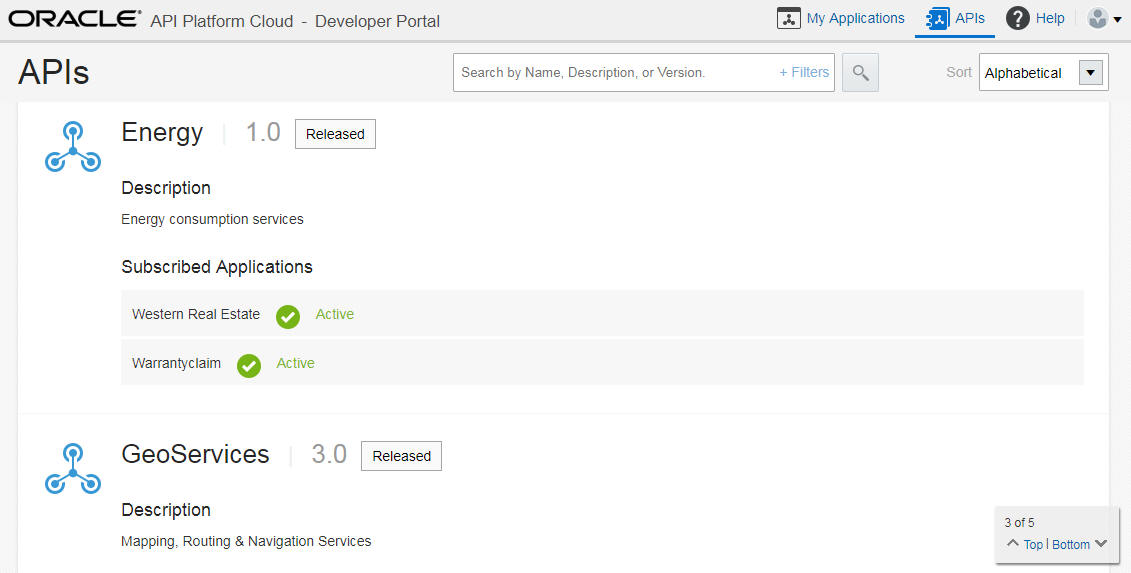Viewport: 1131px width, 573px height.
Task: Expand the user menu dropdown arrow
Action: pos(1117,20)
